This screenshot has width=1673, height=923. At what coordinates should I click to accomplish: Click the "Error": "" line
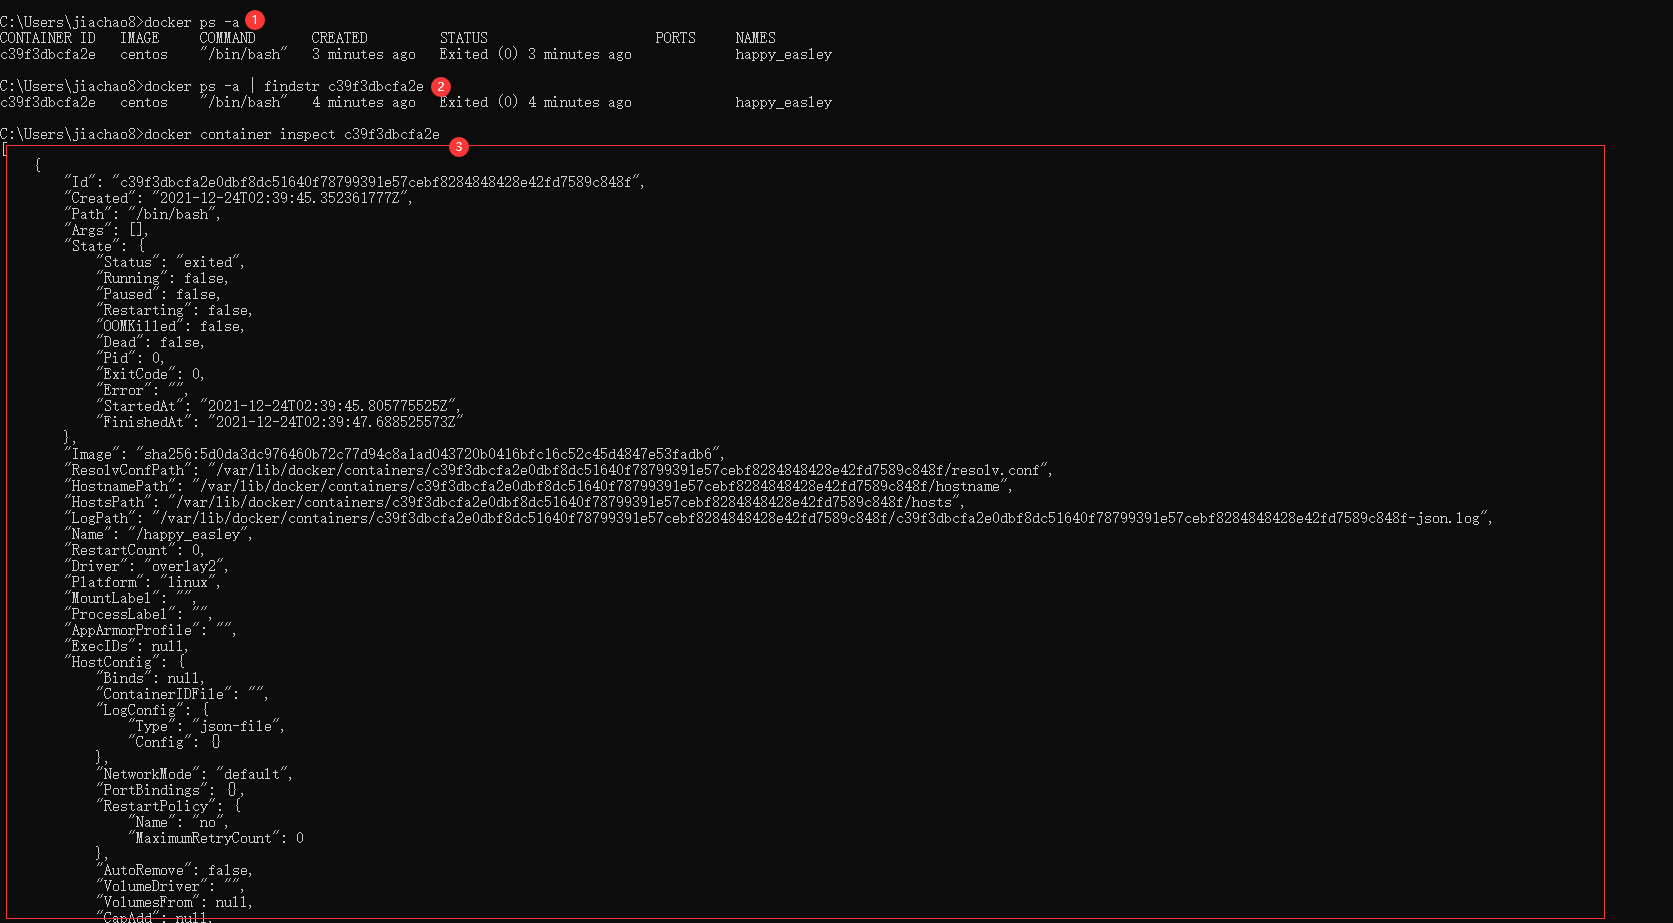coord(143,390)
